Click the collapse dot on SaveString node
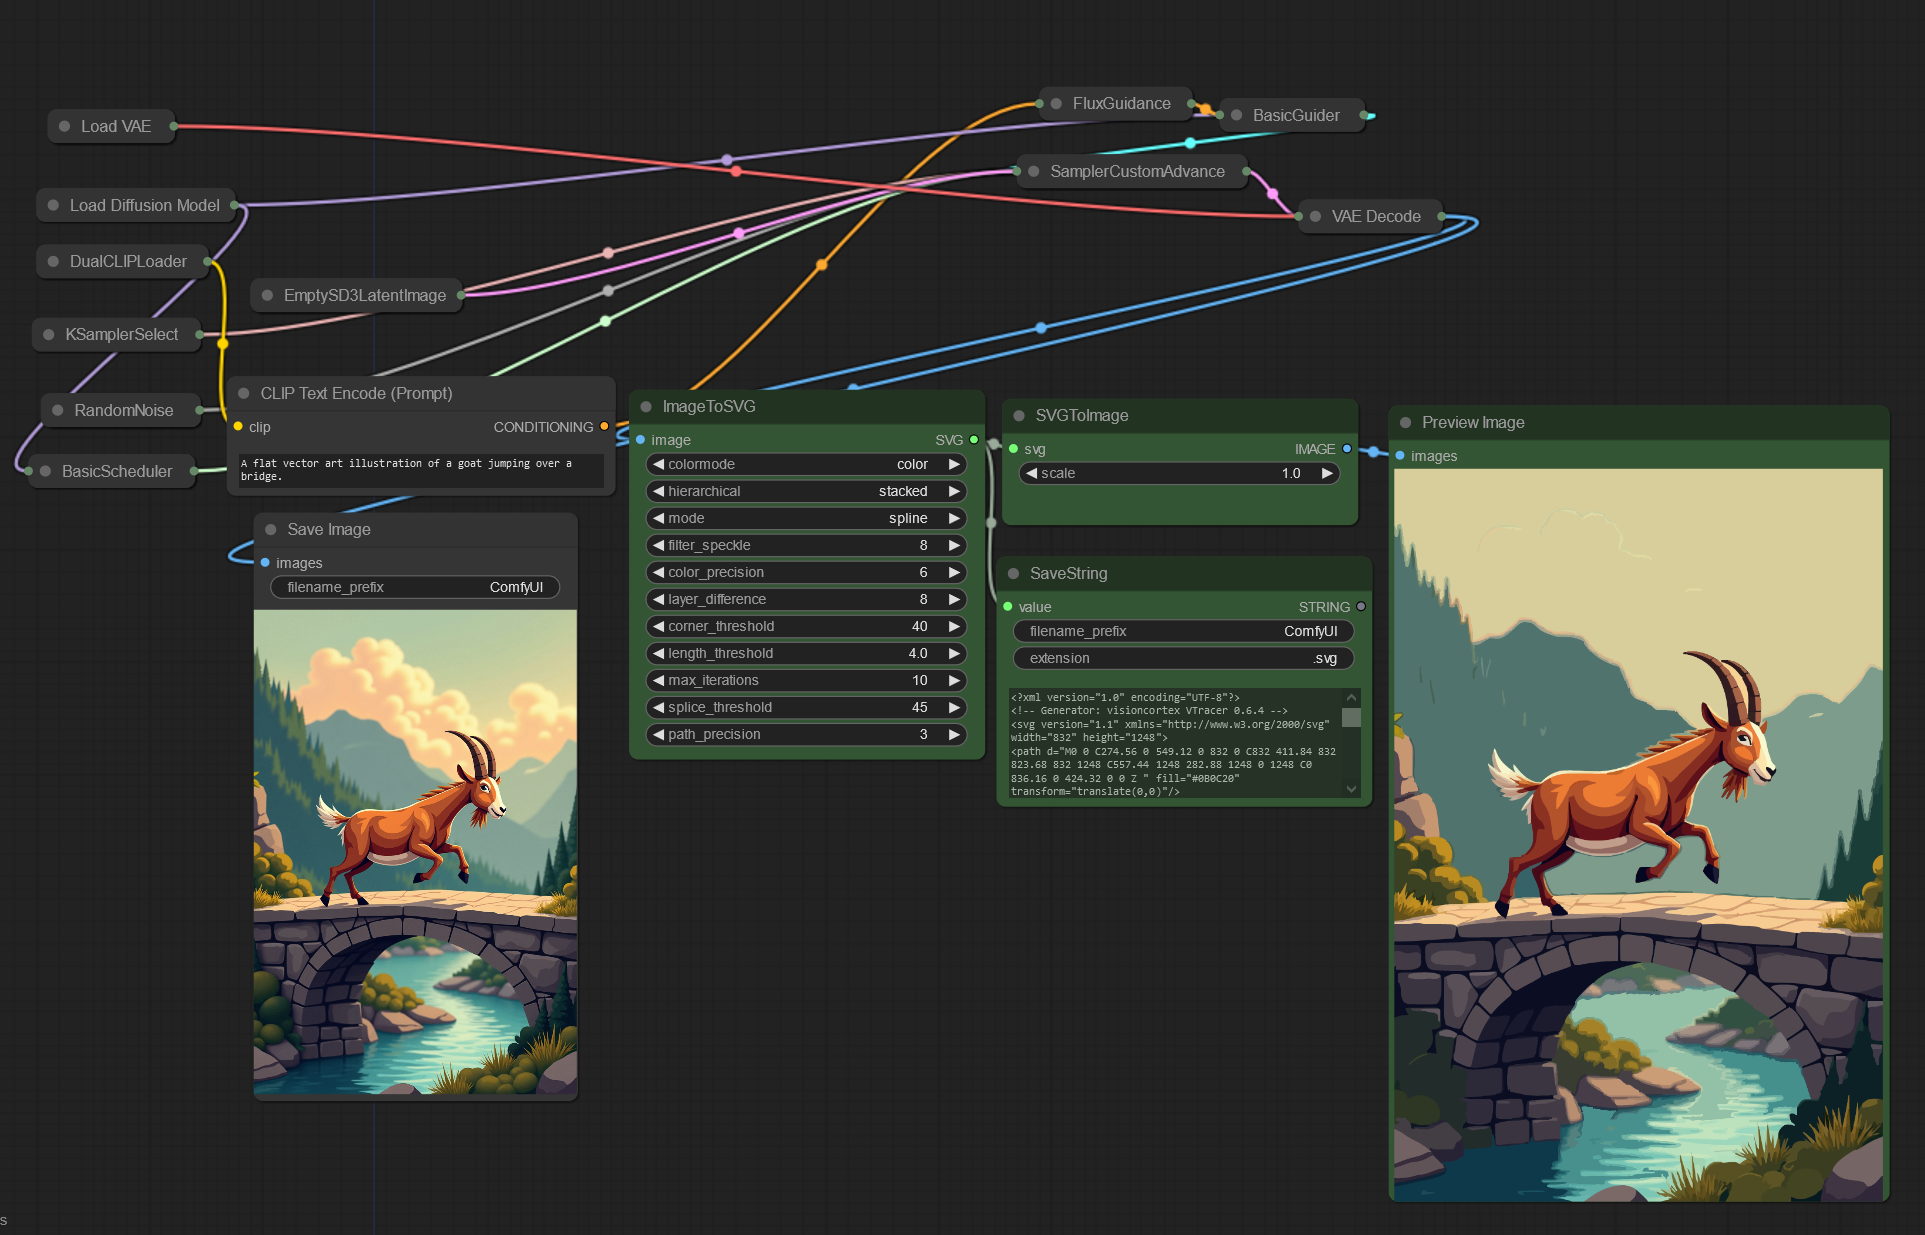 (x=1013, y=573)
